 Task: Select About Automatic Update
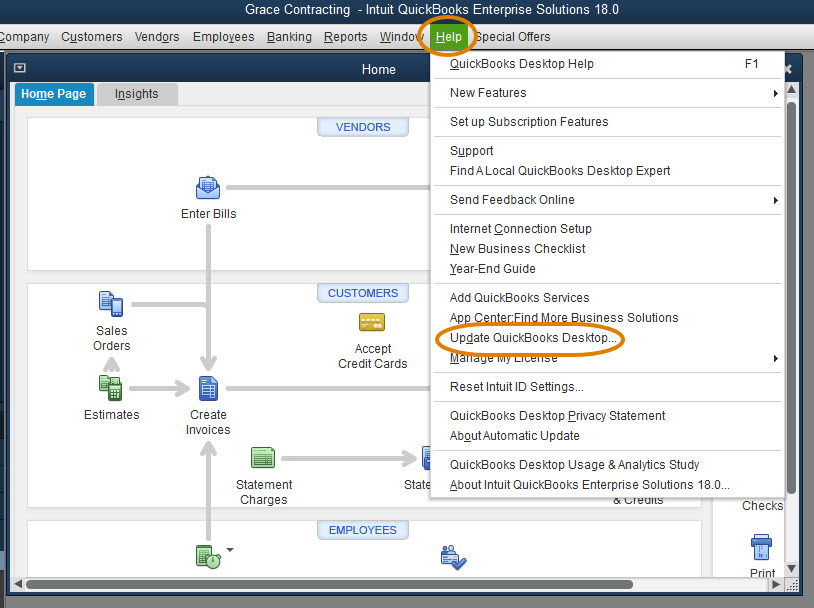click(x=606, y=436)
